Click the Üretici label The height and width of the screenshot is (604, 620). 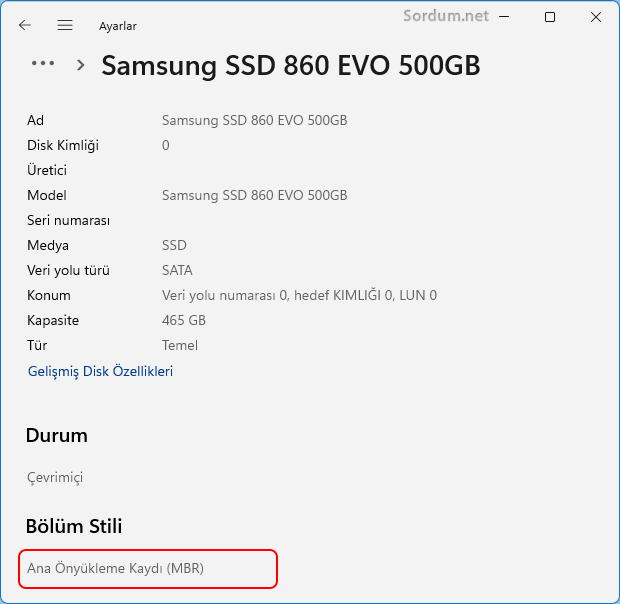47,170
